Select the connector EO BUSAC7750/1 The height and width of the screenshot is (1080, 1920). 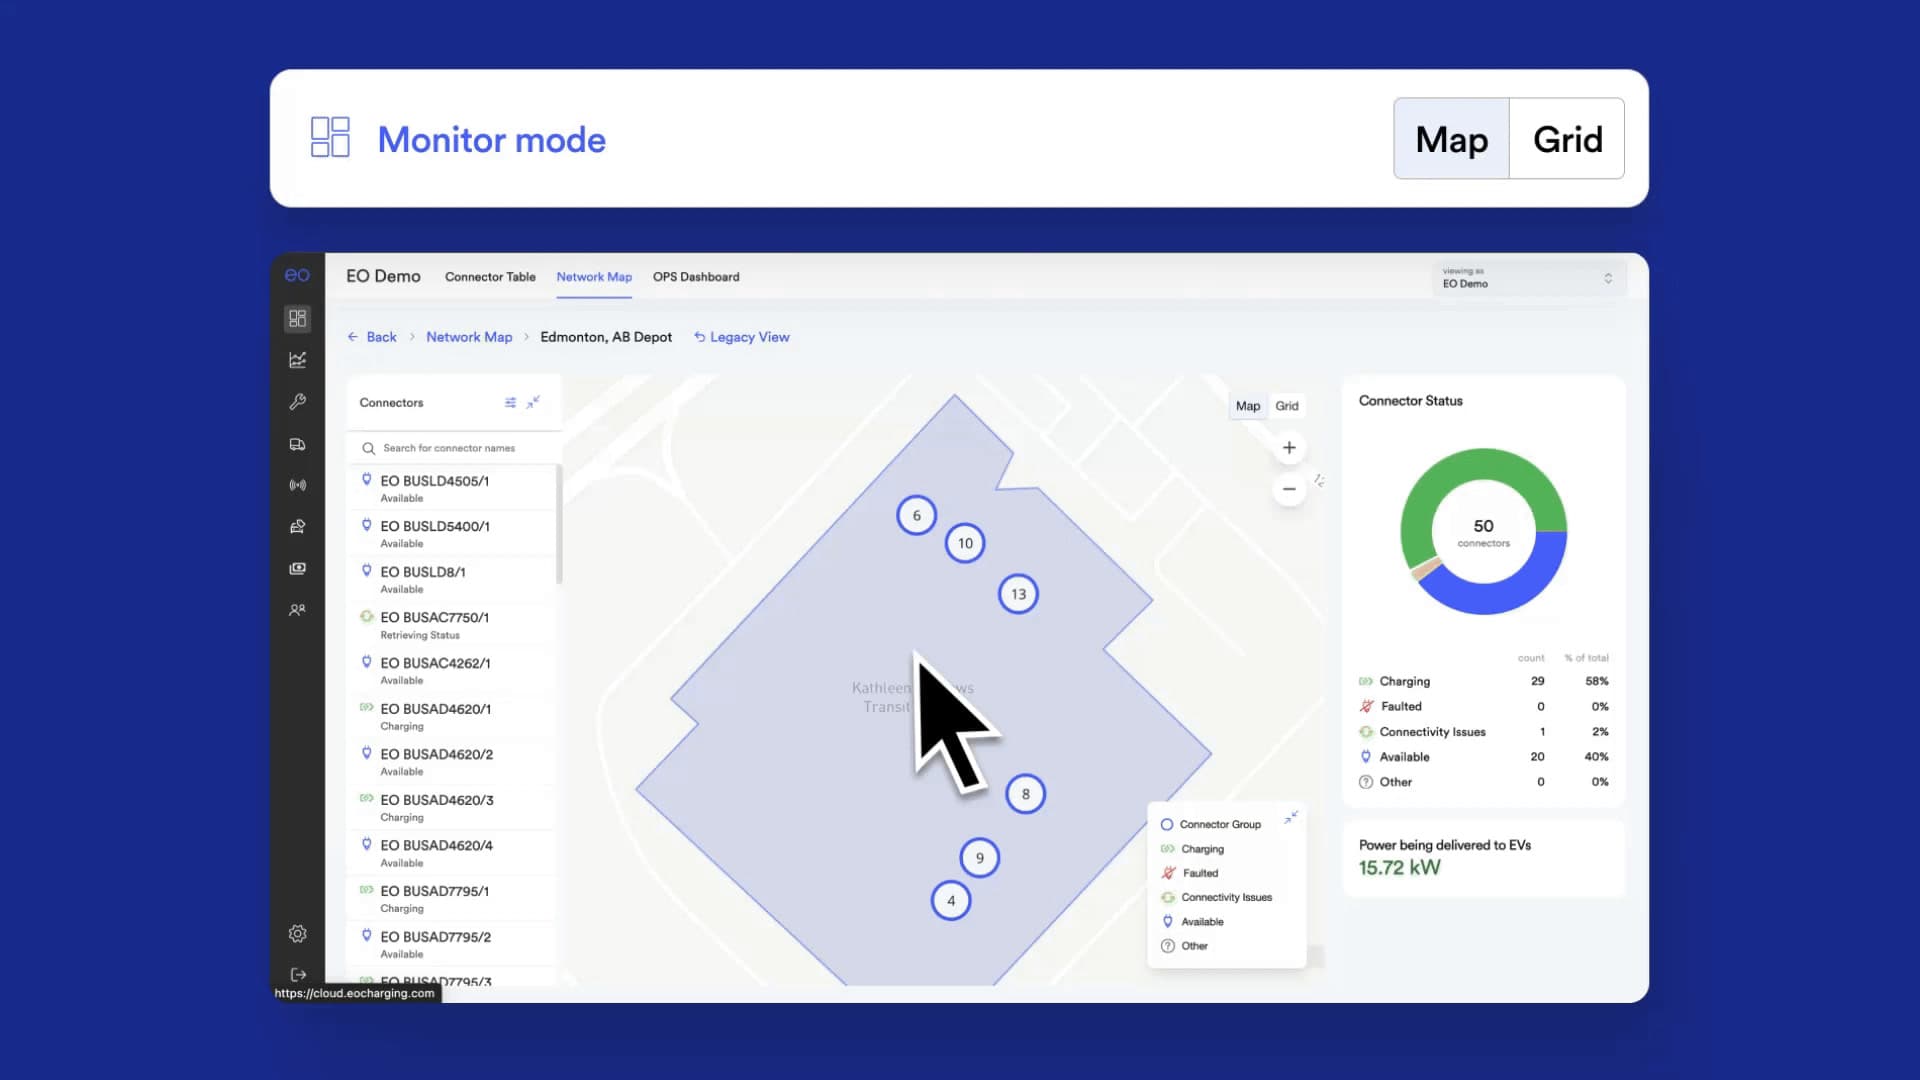pyautogui.click(x=452, y=625)
